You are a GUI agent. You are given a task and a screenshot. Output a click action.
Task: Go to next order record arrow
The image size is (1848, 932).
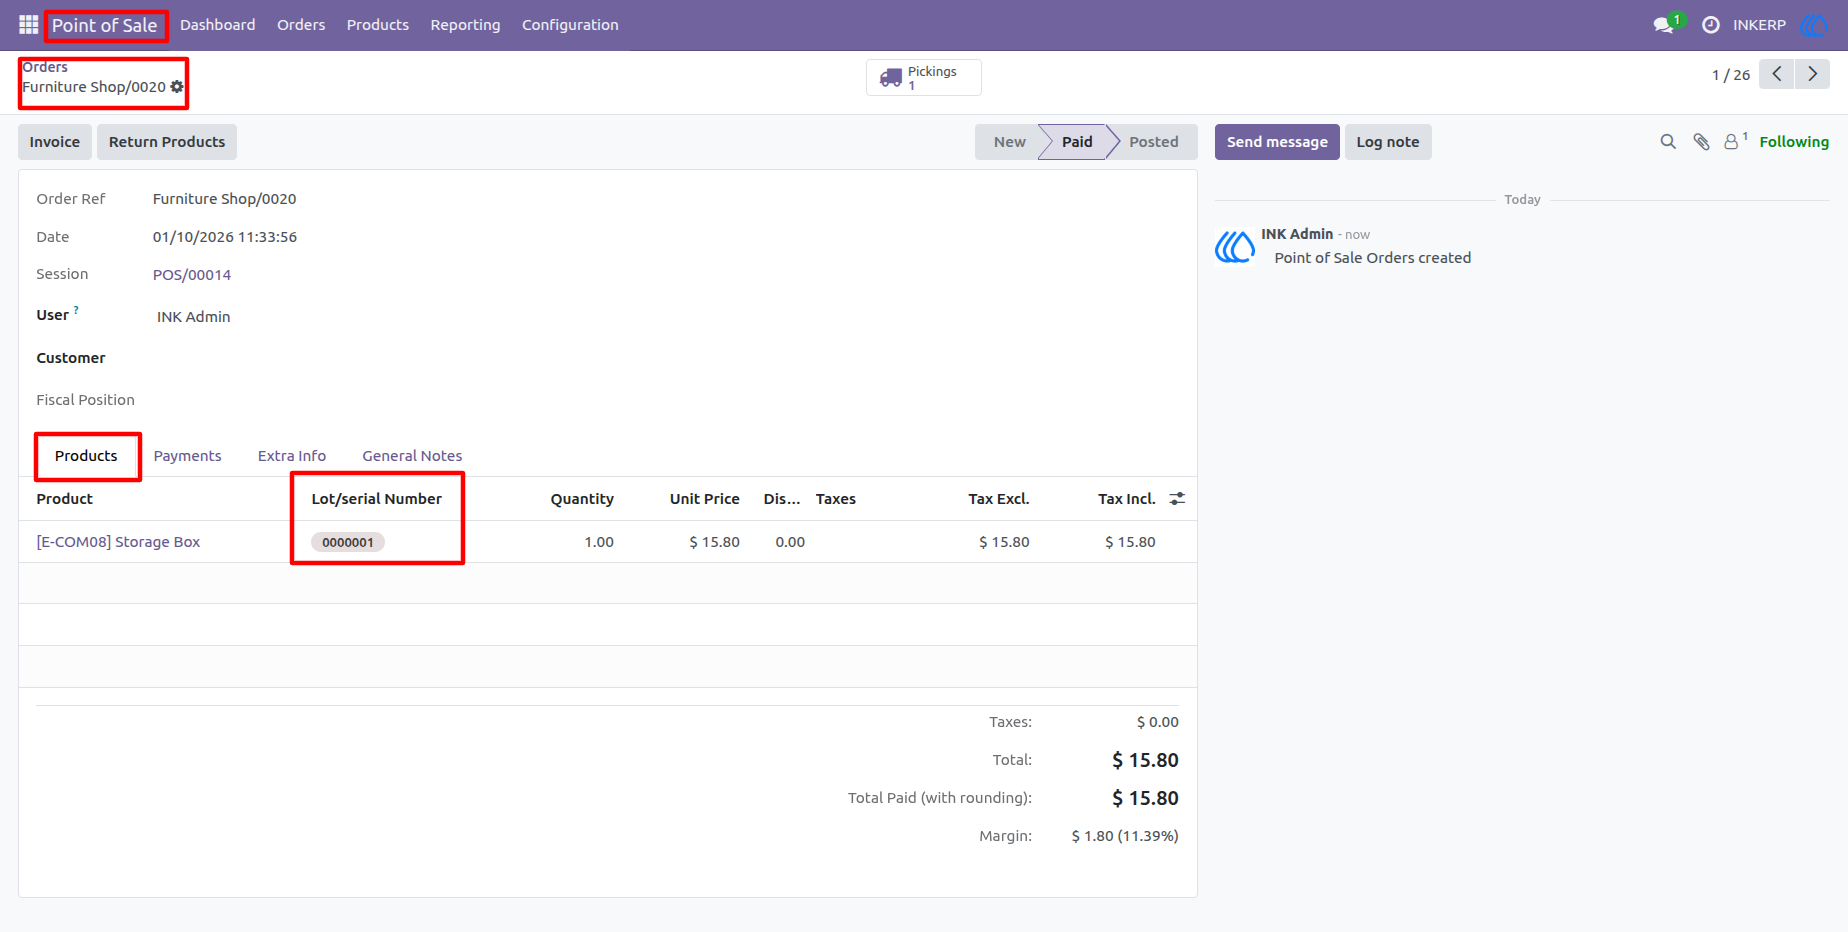(1812, 74)
